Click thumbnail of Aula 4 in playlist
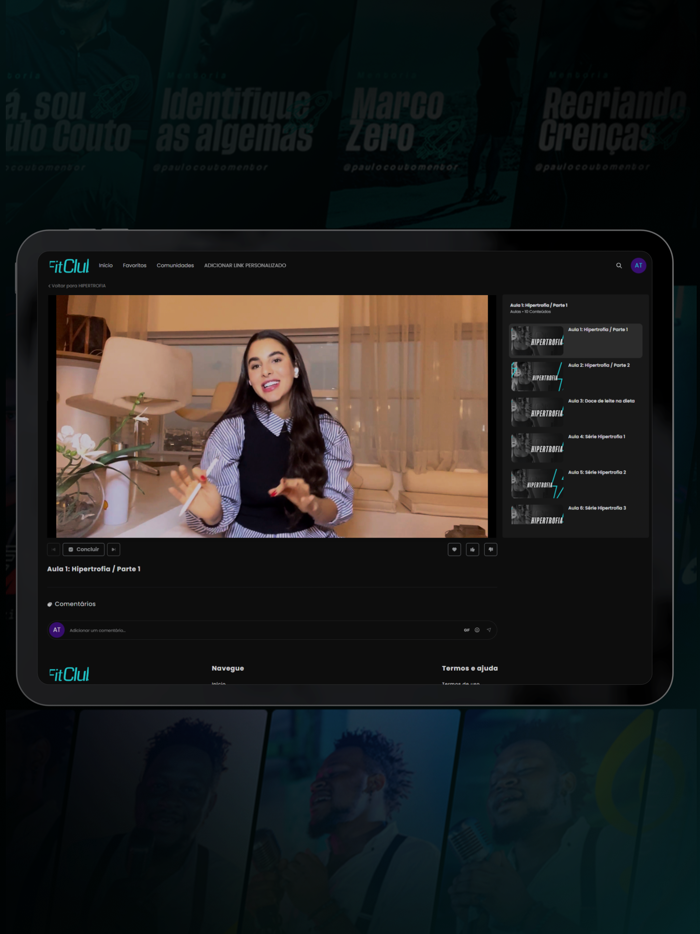The image size is (700, 934). [x=537, y=448]
